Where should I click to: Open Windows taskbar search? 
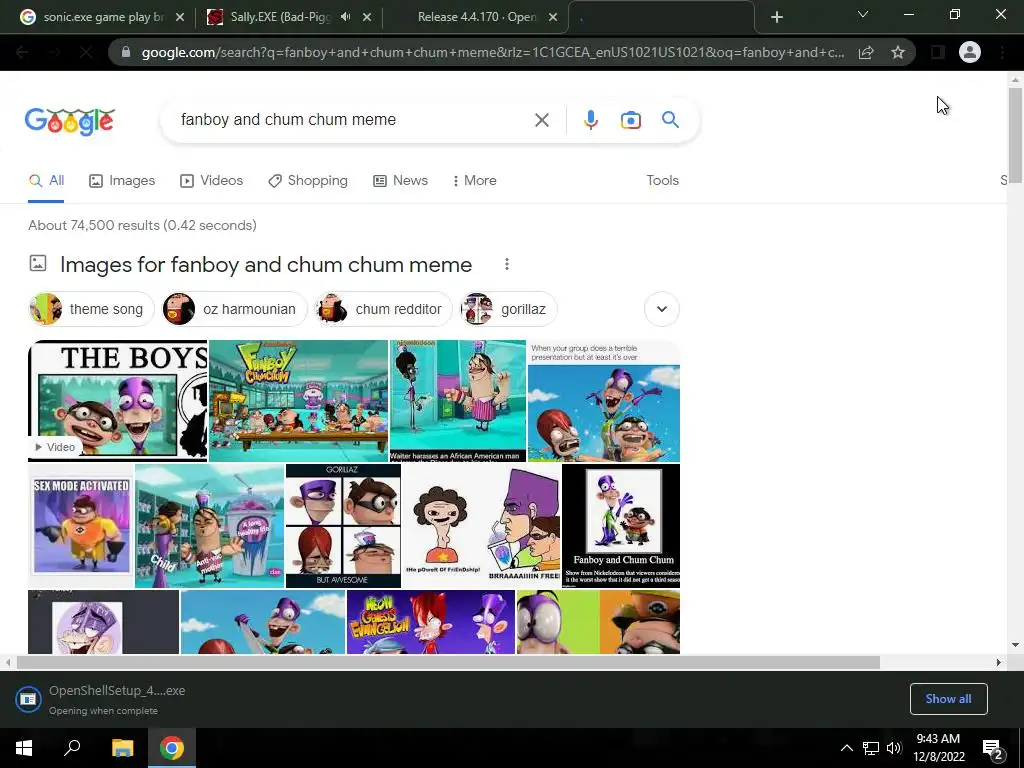72,748
